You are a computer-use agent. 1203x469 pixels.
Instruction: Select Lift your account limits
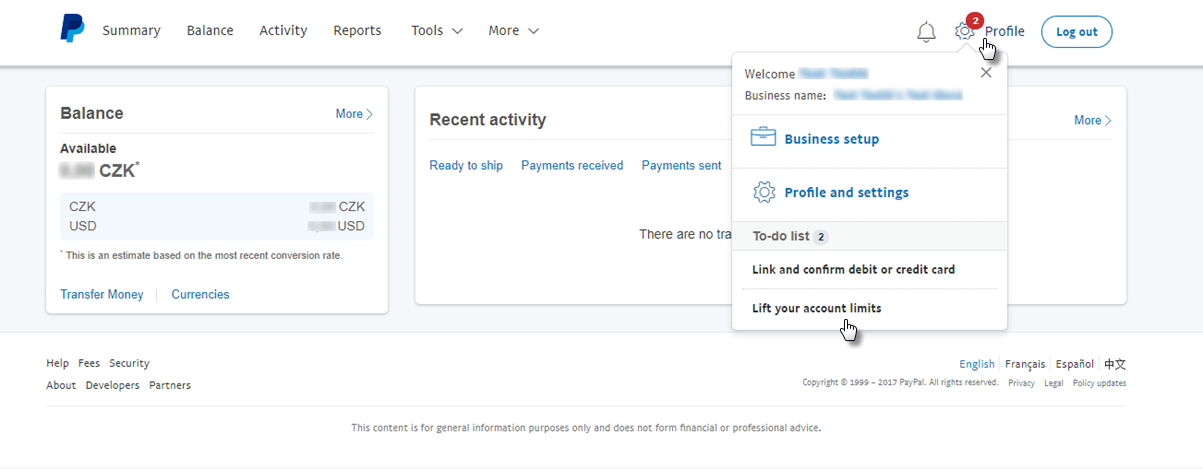coord(816,308)
